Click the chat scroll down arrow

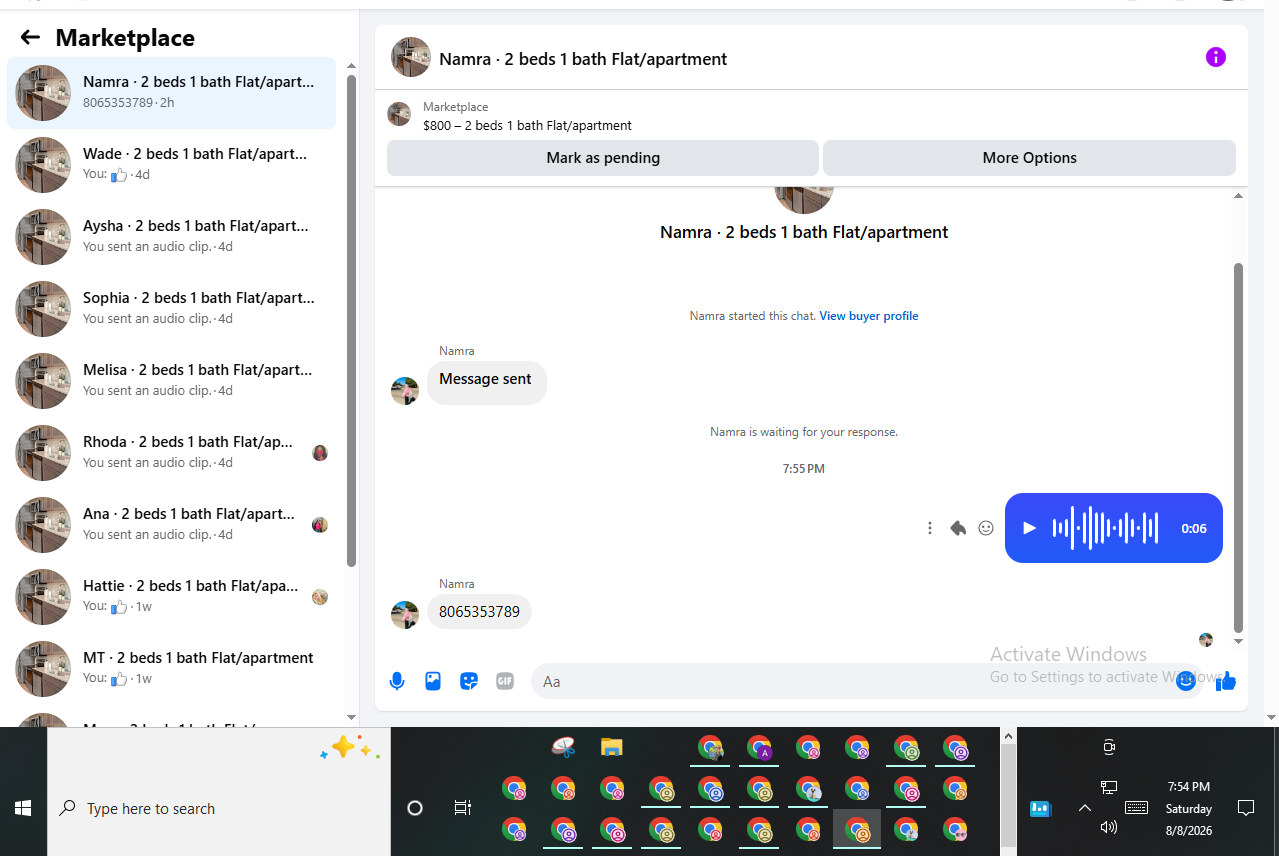tap(1238, 641)
